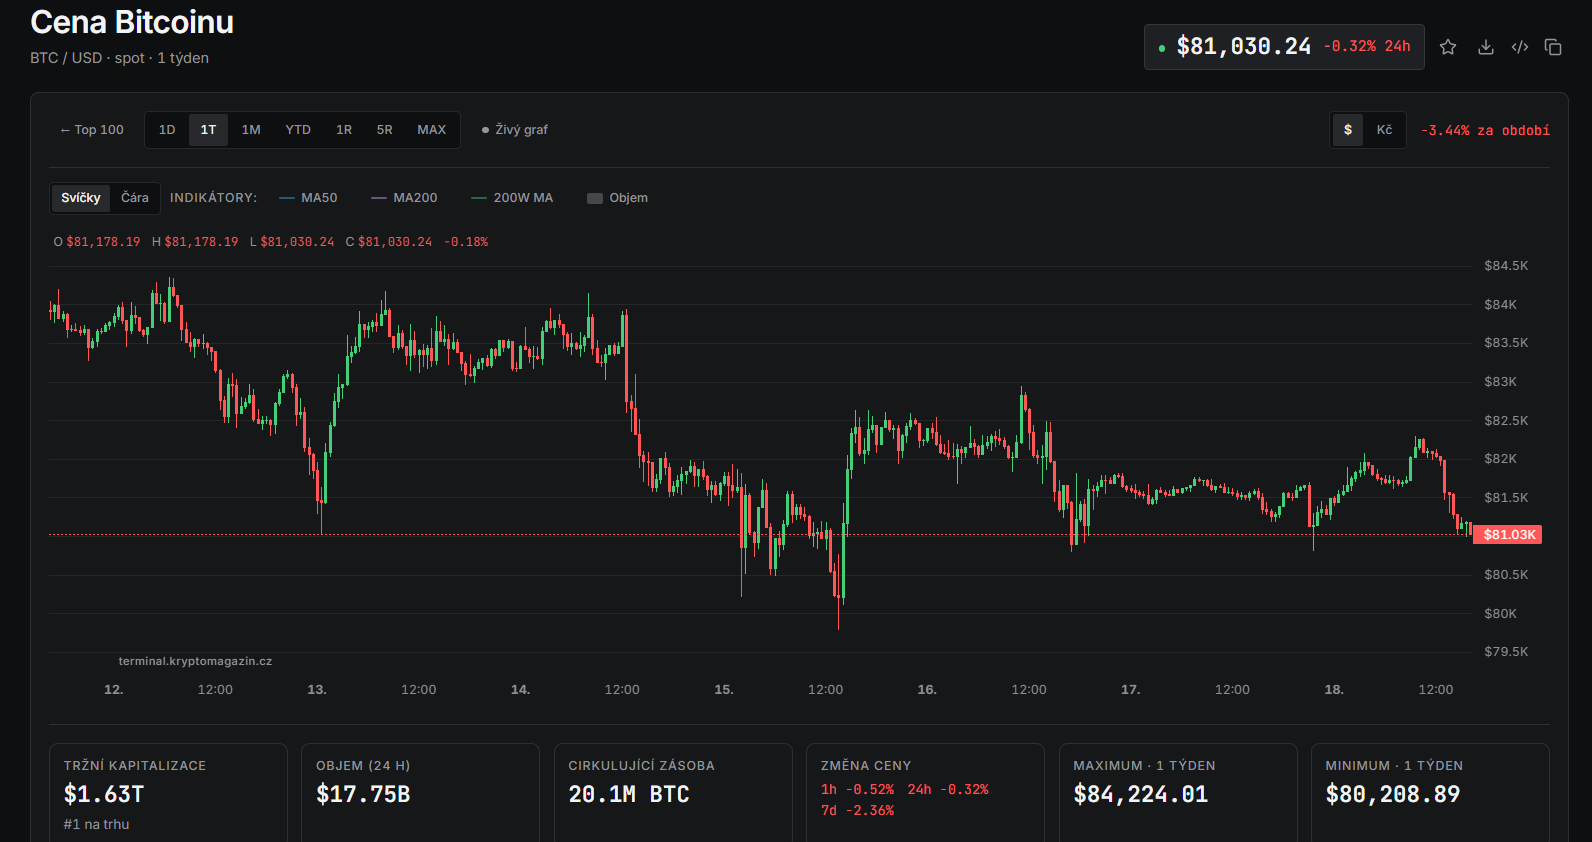
Task: Click the 12. date label on axis
Action: [114, 690]
